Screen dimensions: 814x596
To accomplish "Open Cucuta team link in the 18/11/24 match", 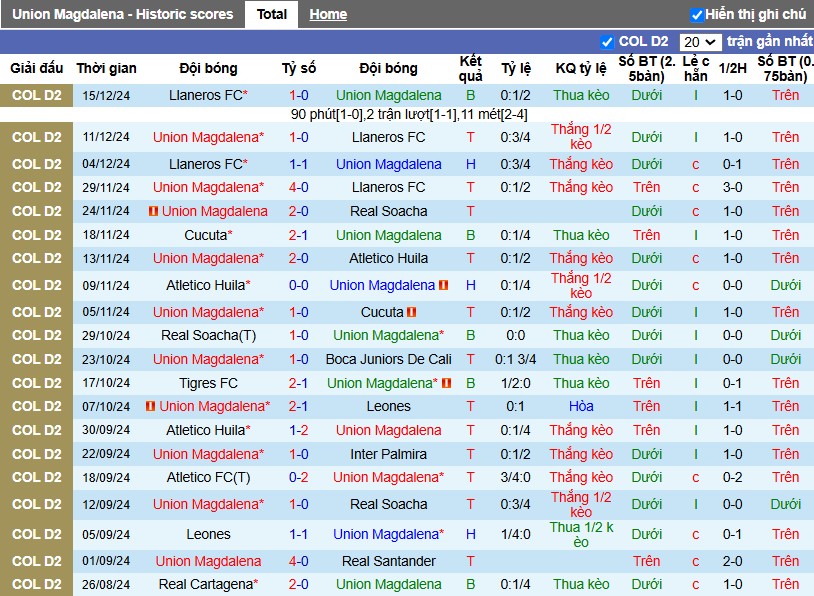I will (208, 235).
